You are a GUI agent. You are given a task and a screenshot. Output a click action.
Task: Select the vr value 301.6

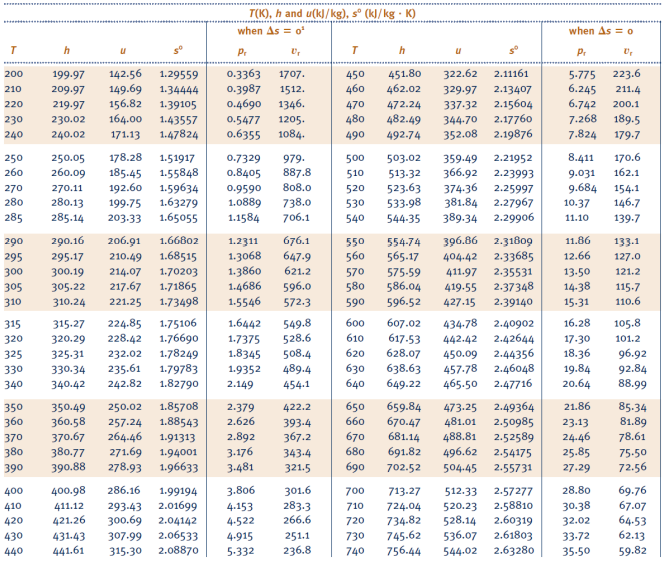[x=297, y=491]
